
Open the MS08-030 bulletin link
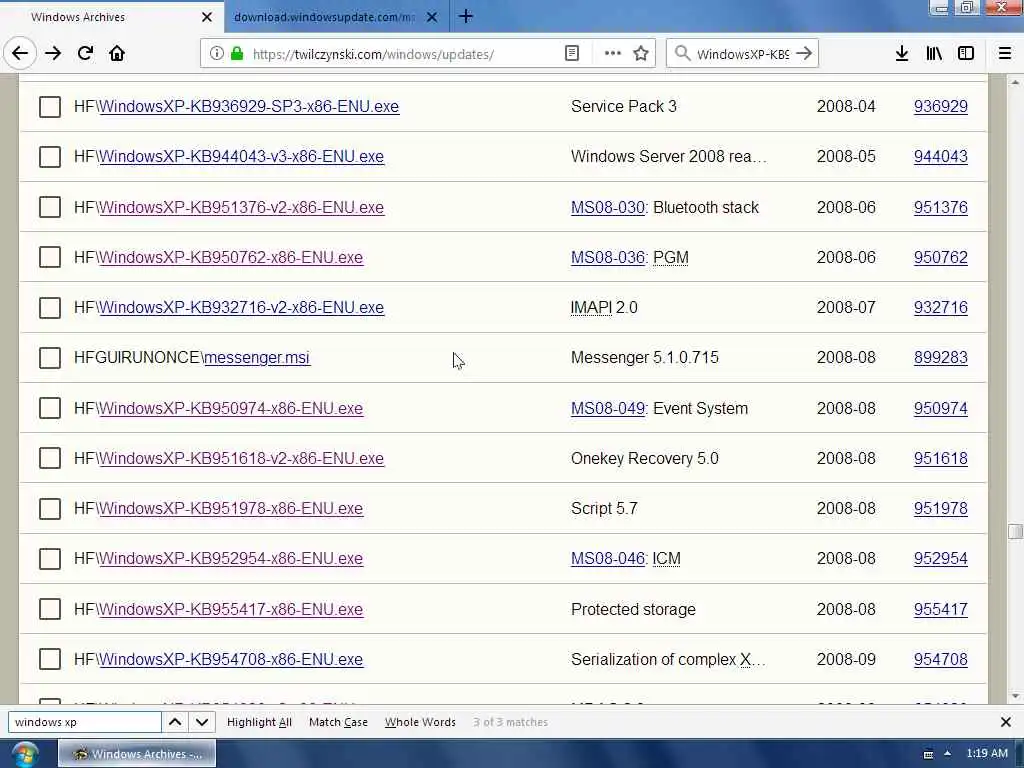(x=607, y=207)
